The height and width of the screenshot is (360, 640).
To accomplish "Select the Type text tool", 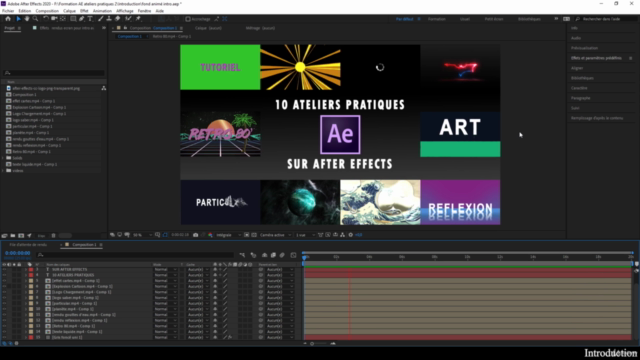I will (x=90, y=19).
